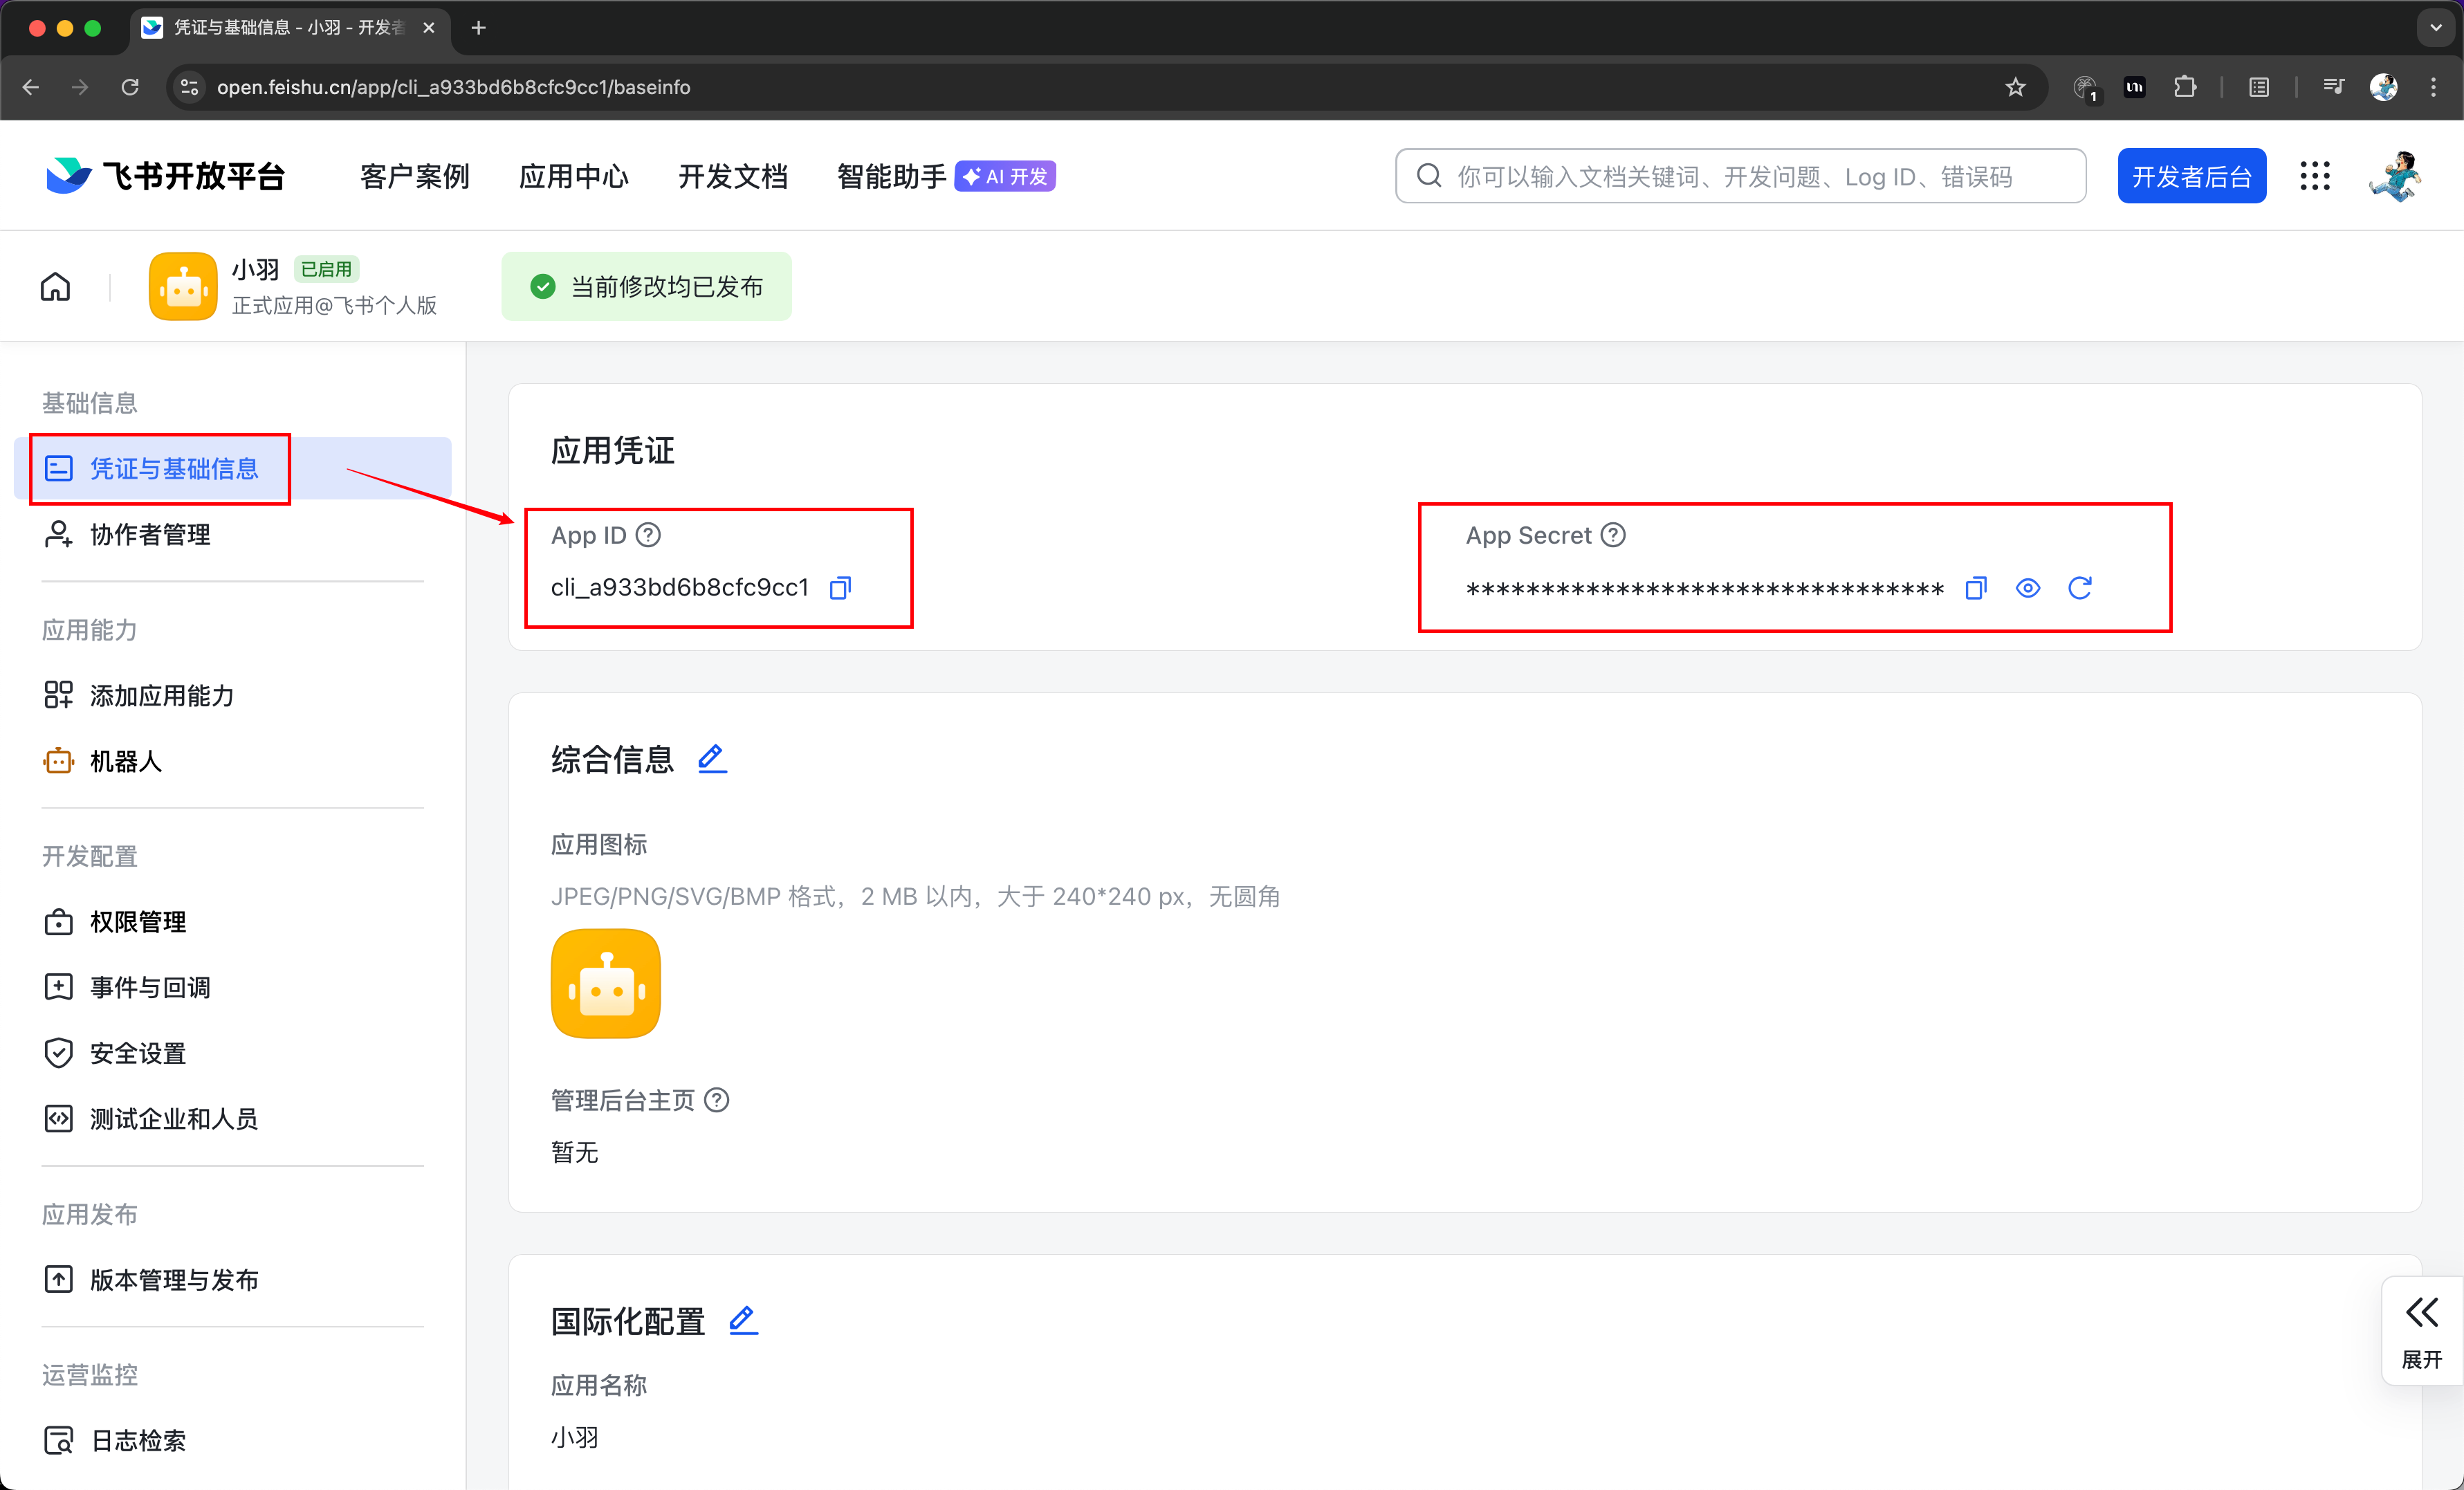The width and height of the screenshot is (2464, 1490).
Task: Reveal the hidden App Secret
Action: tap(2027, 588)
